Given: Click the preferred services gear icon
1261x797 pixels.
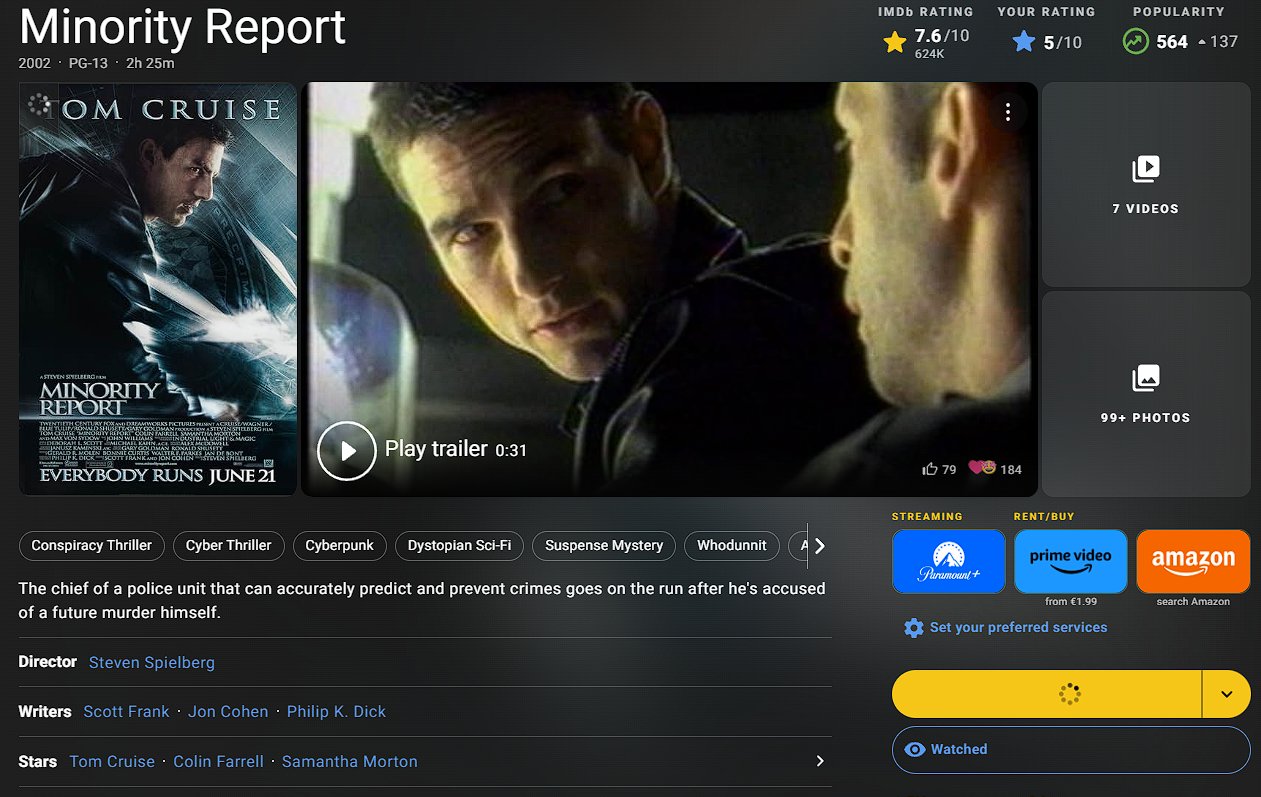Looking at the screenshot, I should tap(913, 628).
